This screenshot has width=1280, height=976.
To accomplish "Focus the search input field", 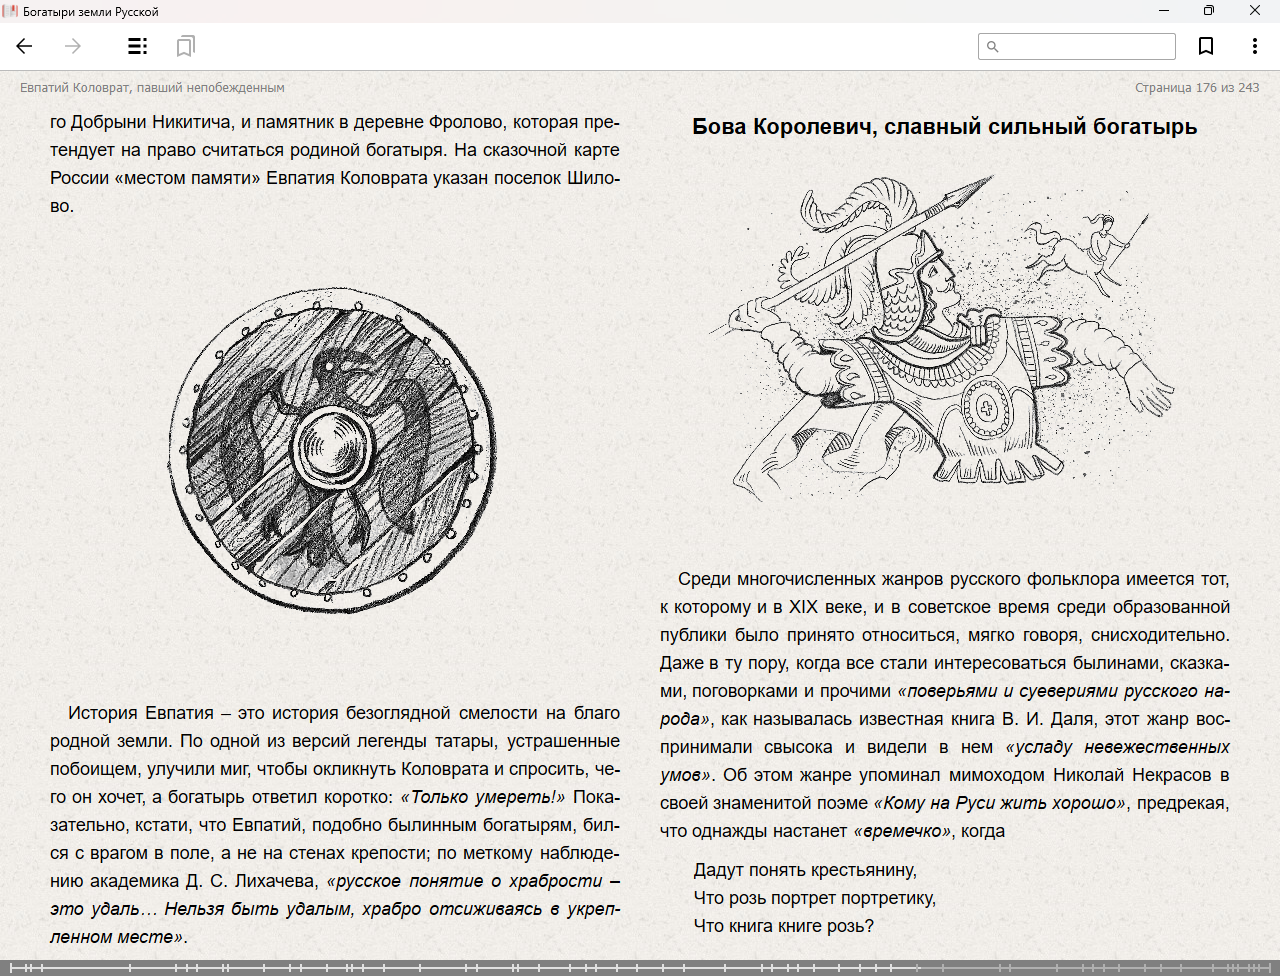I will click(1086, 46).
